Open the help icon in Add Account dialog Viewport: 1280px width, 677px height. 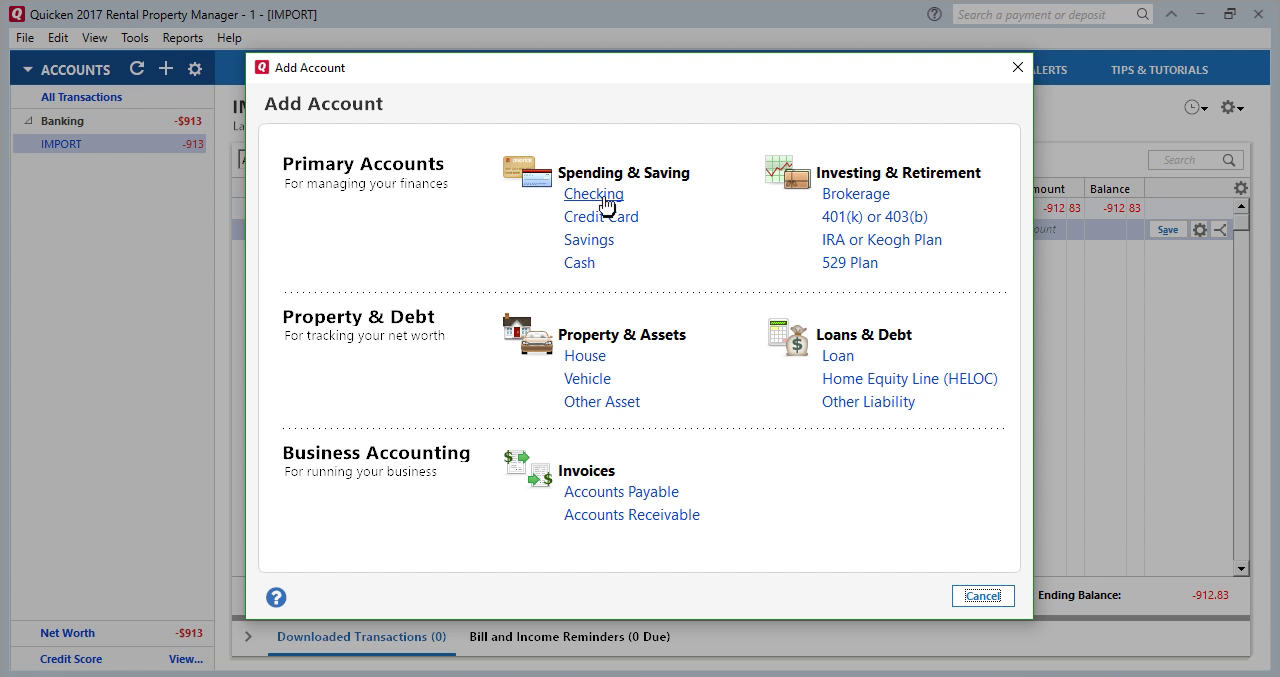point(276,597)
